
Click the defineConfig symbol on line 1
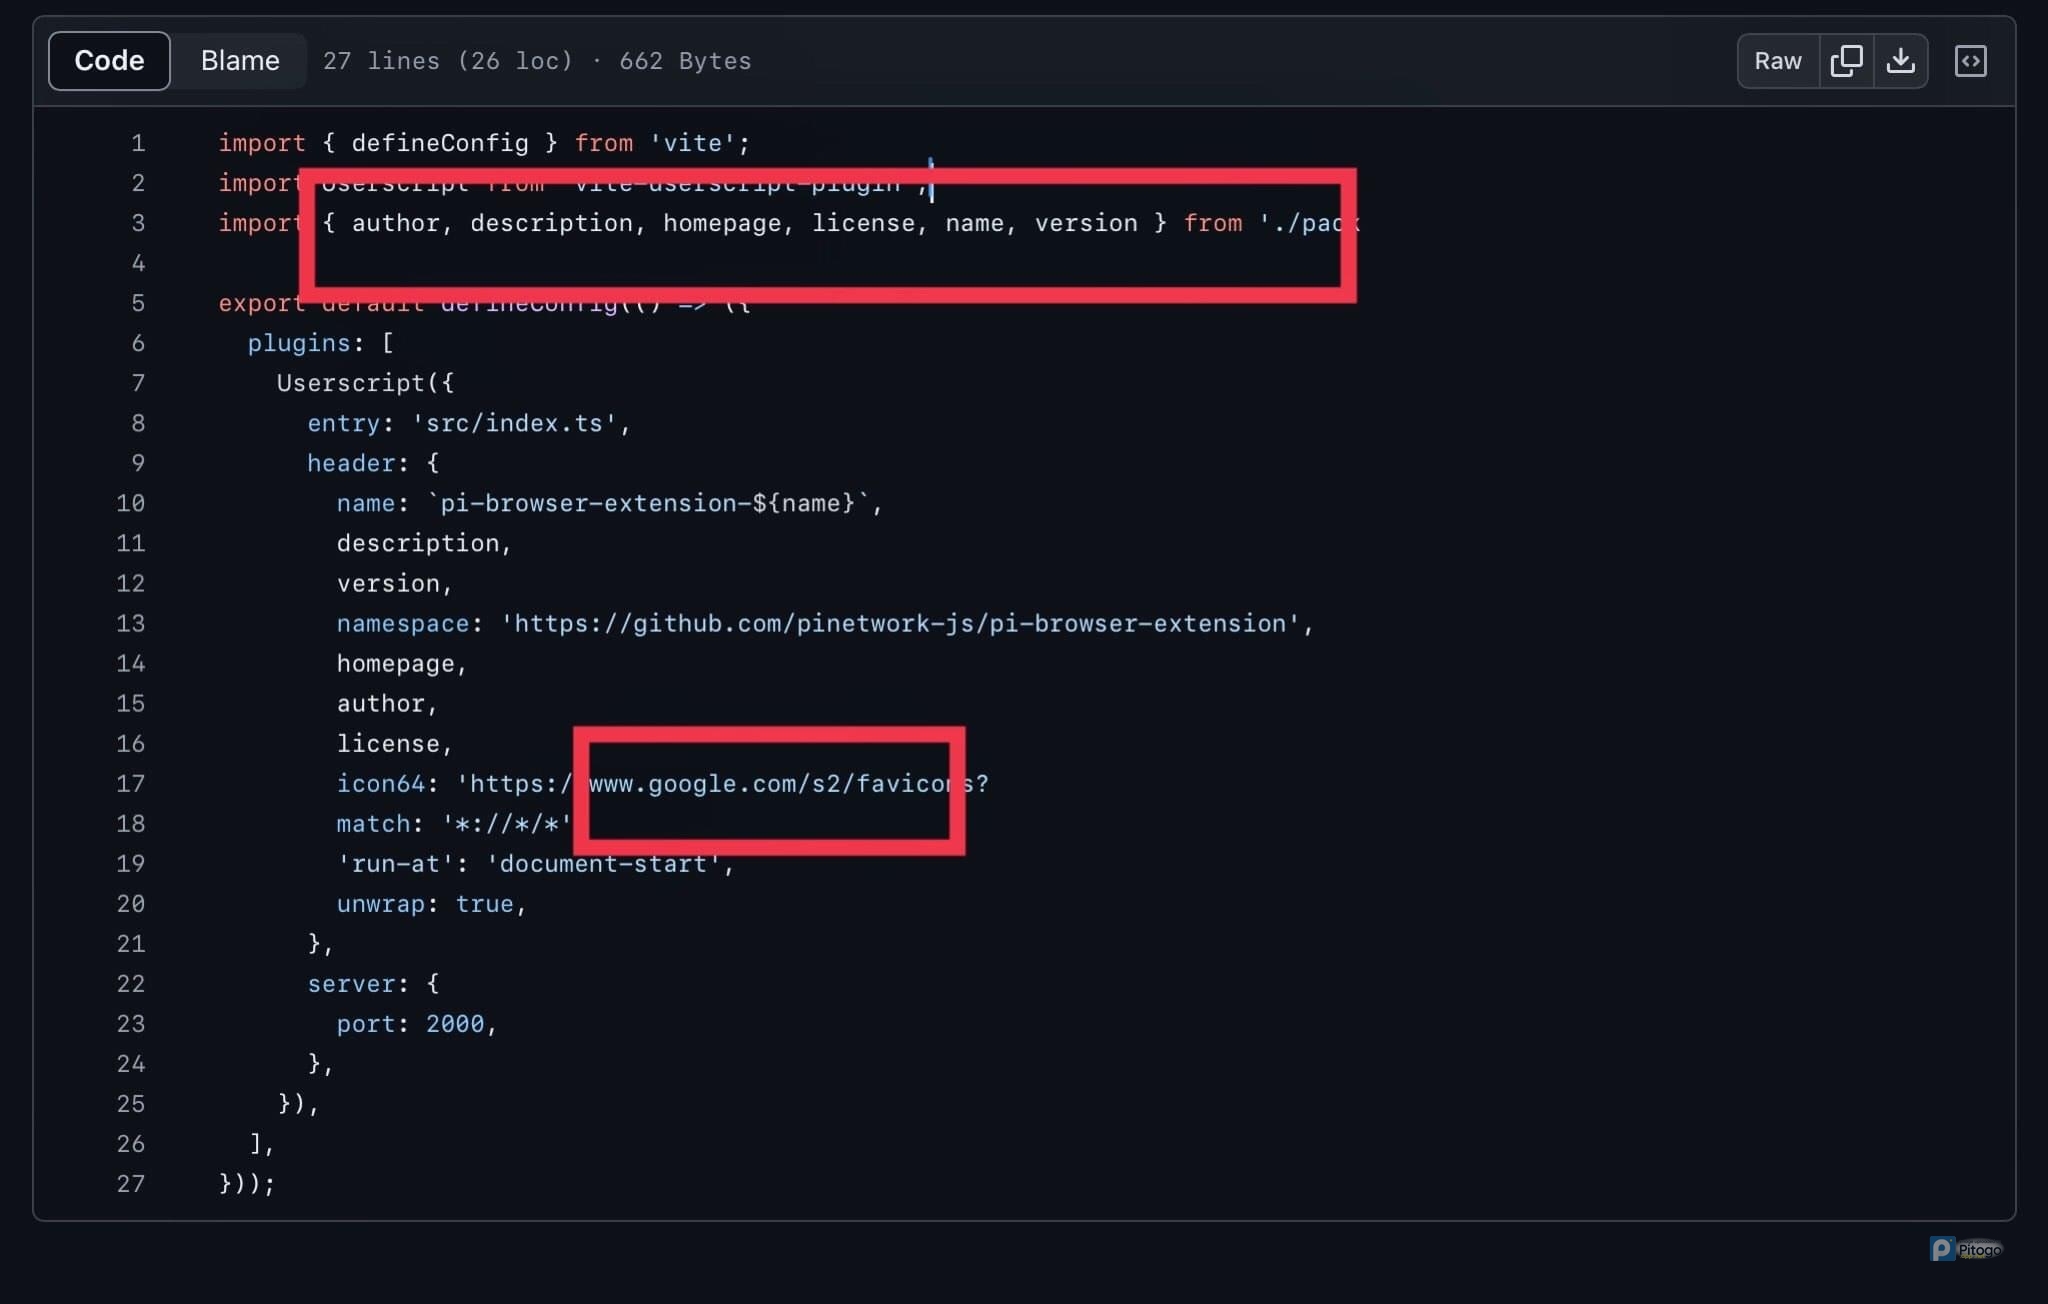(x=439, y=143)
